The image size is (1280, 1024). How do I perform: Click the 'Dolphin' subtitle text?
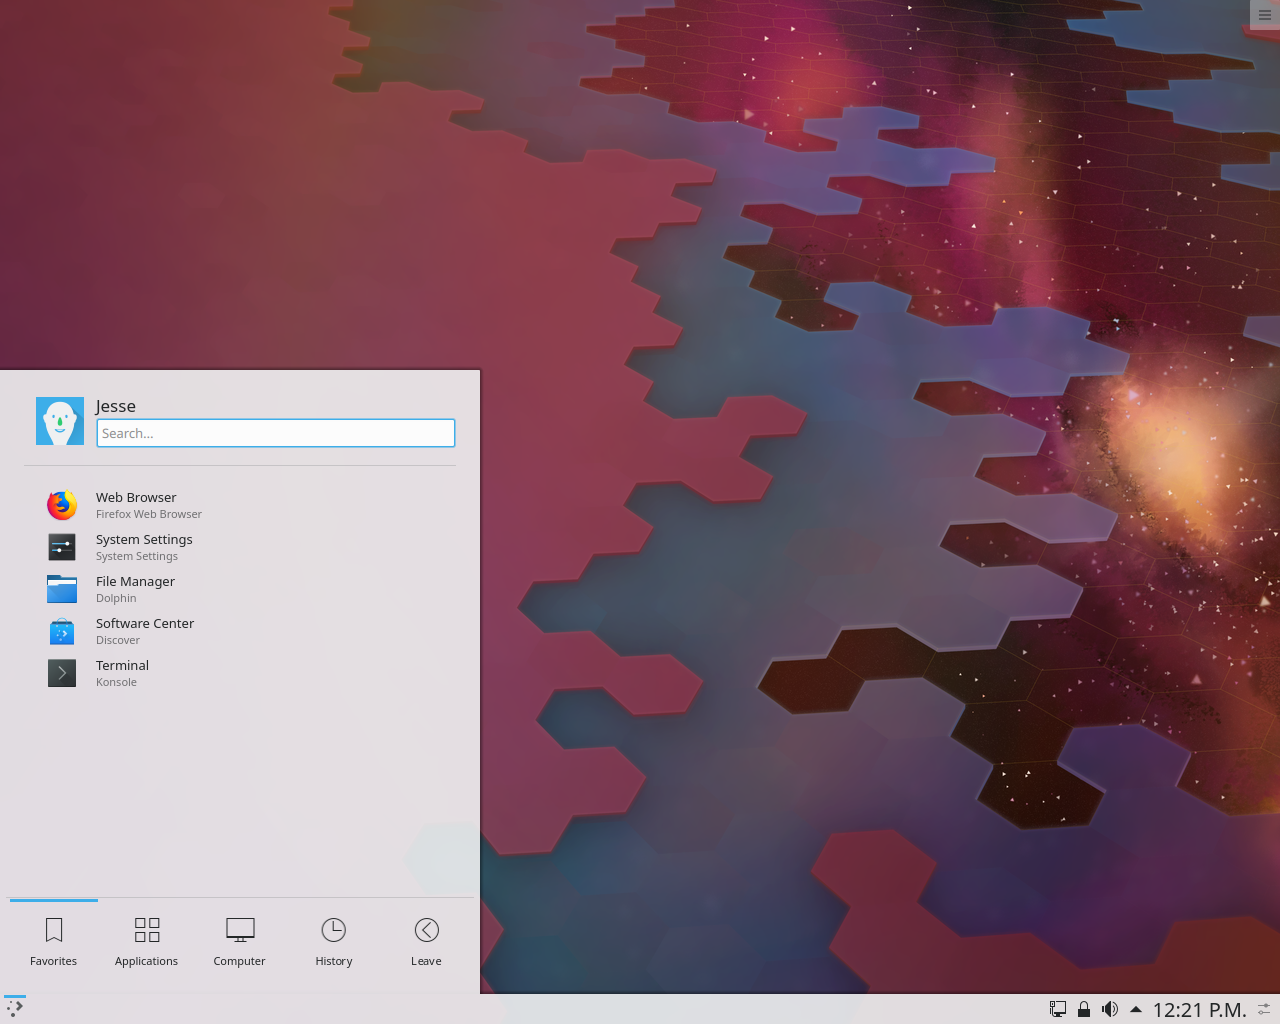pyautogui.click(x=116, y=598)
